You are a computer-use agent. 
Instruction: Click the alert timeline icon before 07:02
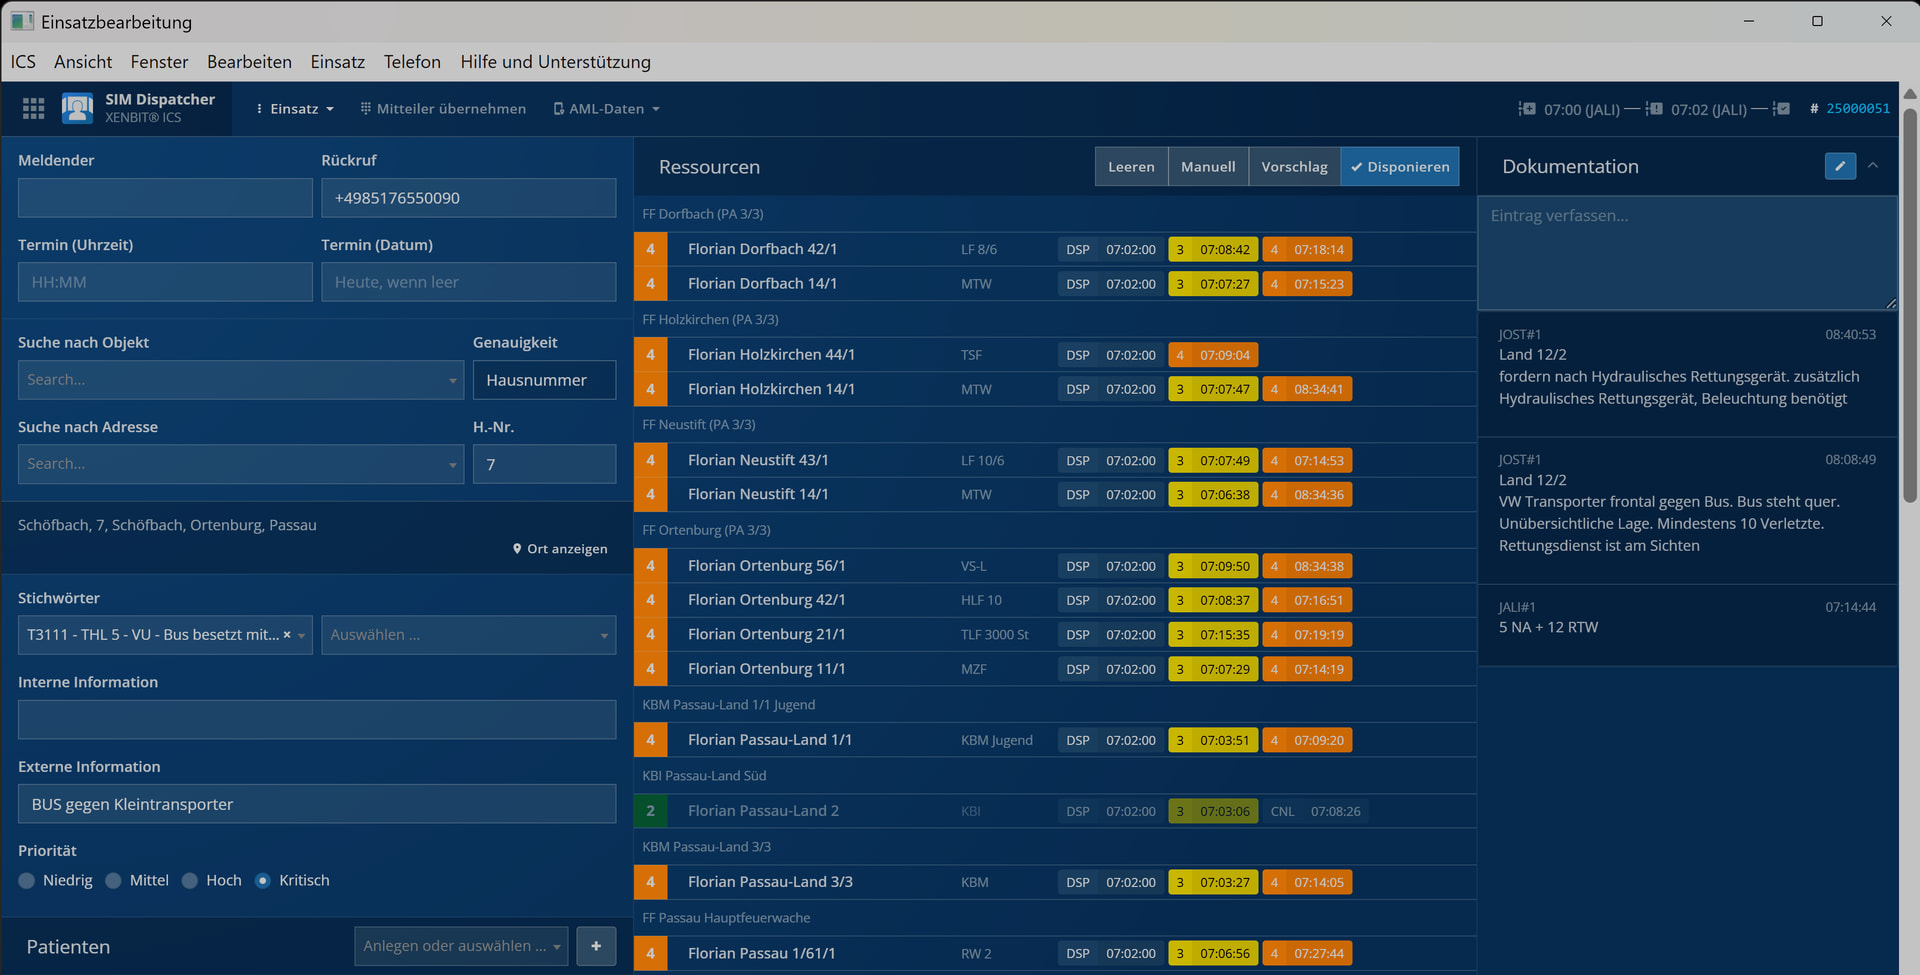(1654, 109)
